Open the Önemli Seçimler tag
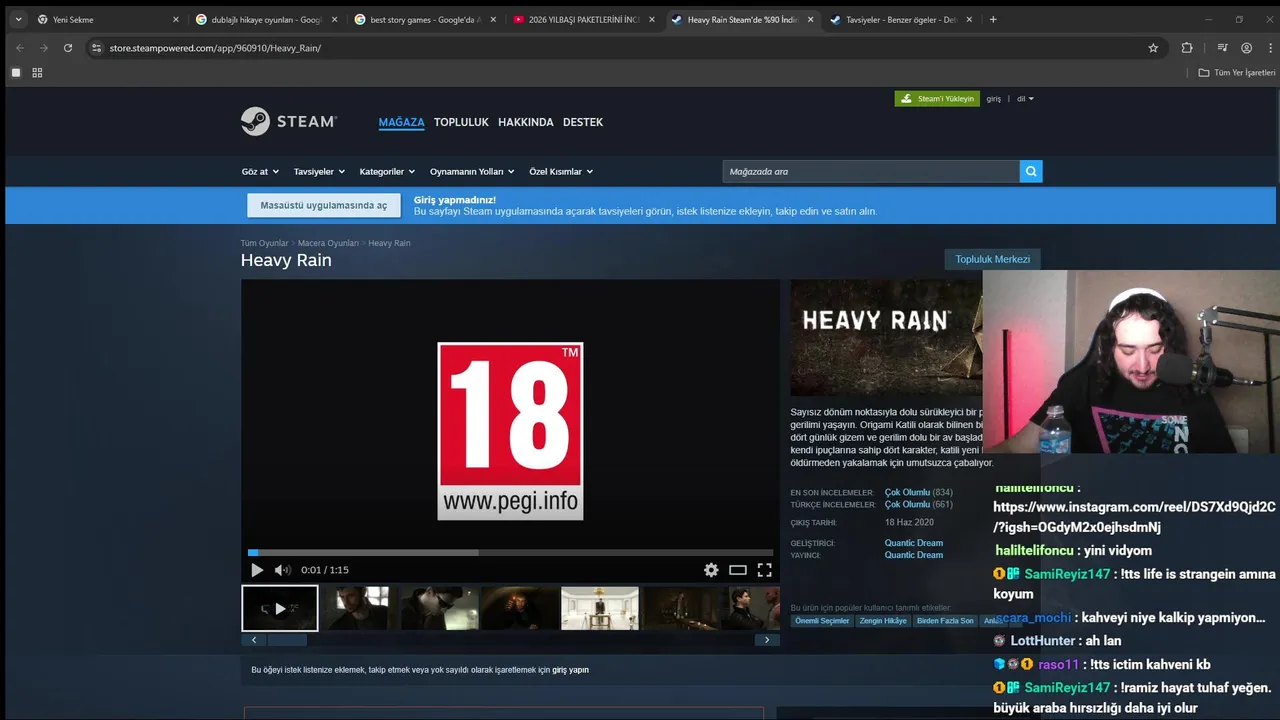Viewport: 1280px width, 720px height. pyautogui.click(x=822, y=621)
